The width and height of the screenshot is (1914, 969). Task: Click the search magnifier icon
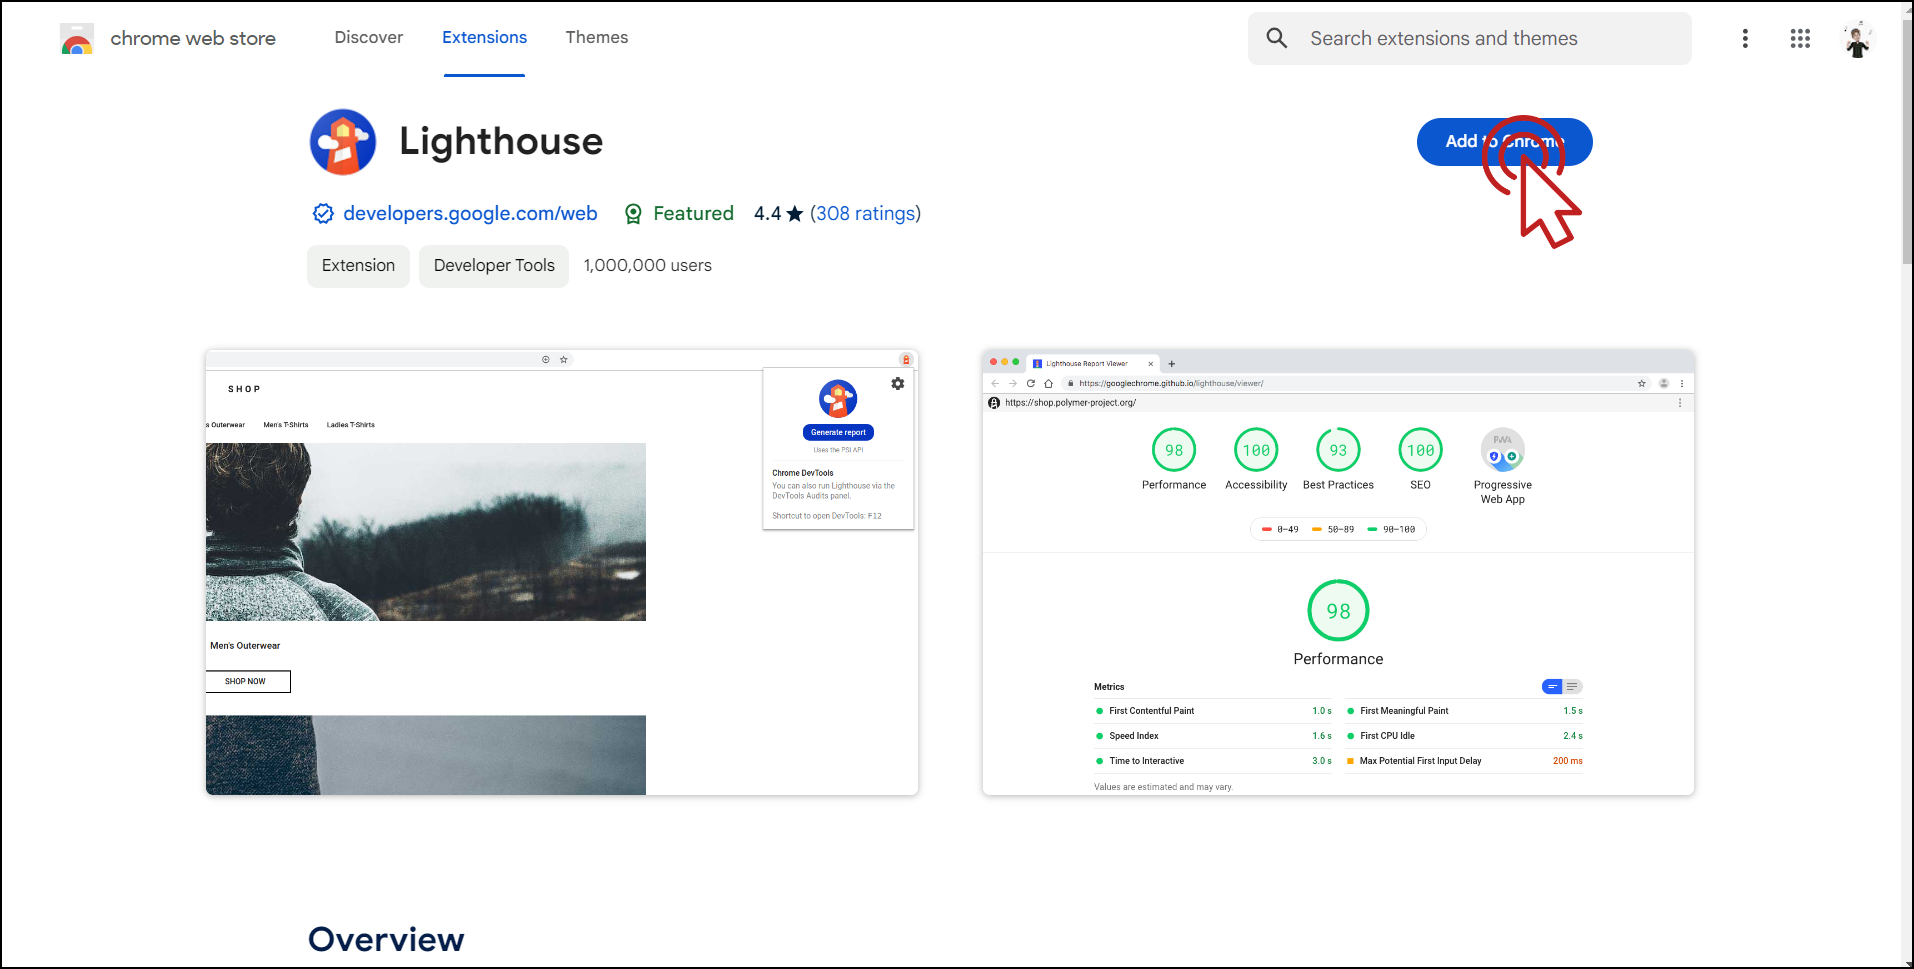tap(1277, 38)
